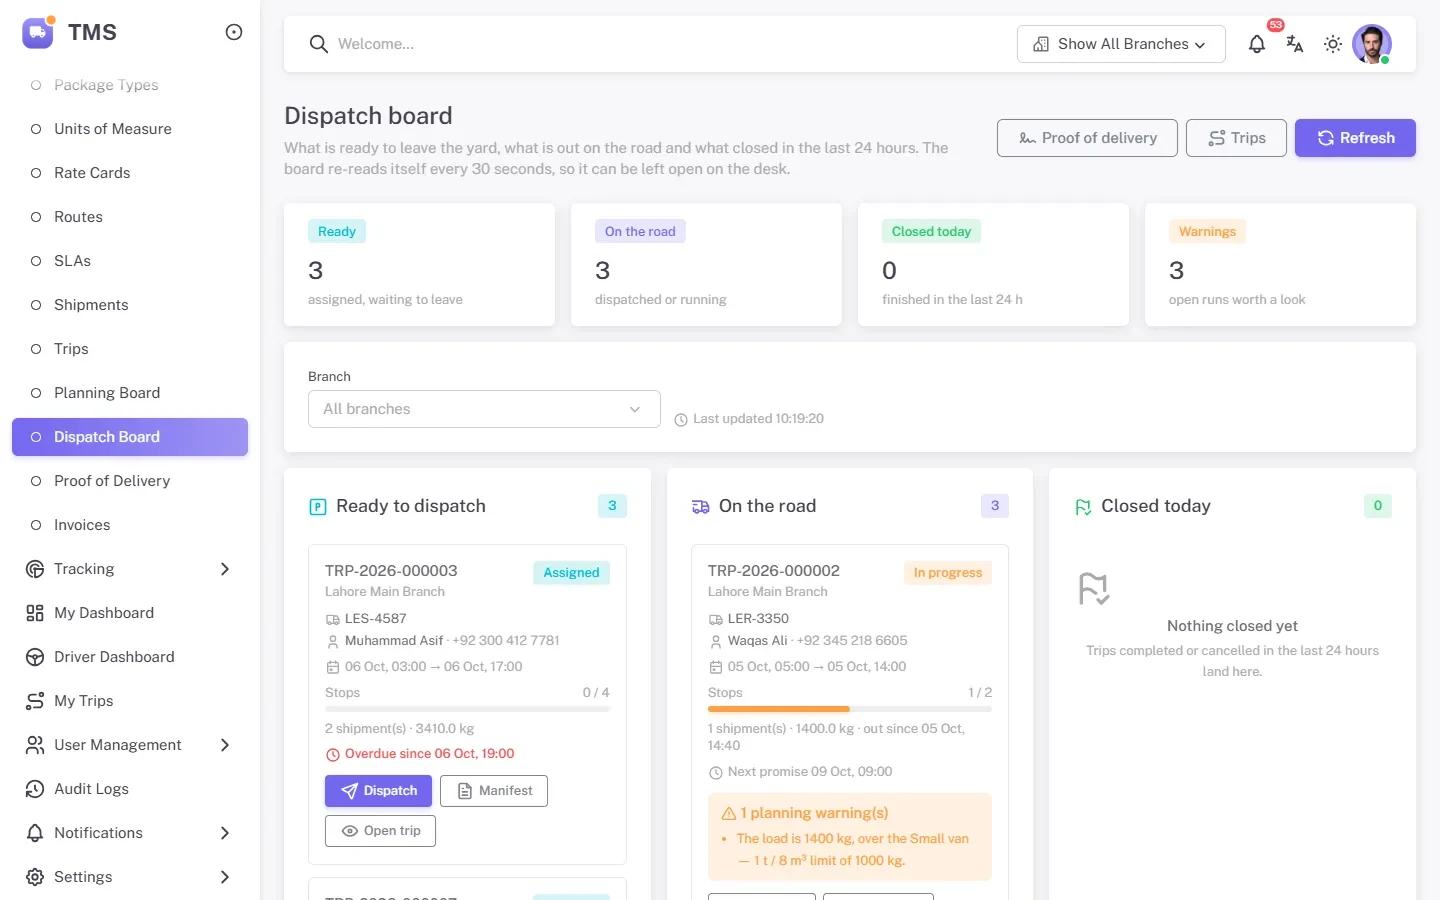This screenshot has height=900, width=1440.
Task: Click the TMS logo icon
Action: 38,32
